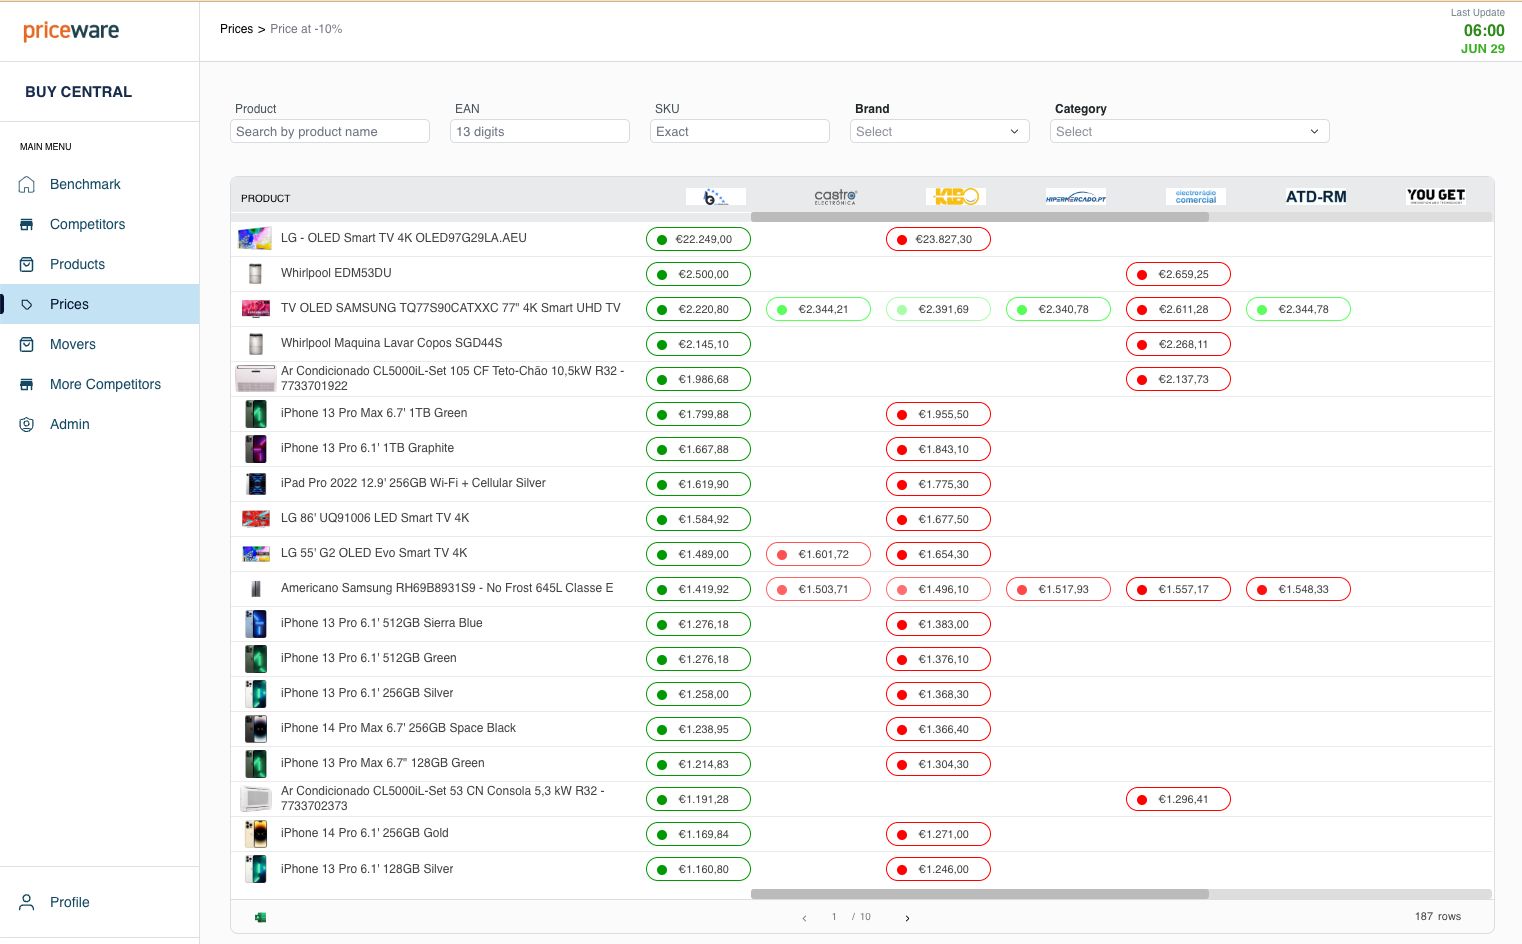Click the YOU GET column logo
1522x944 pixels.
click(x=1436, y=196)
